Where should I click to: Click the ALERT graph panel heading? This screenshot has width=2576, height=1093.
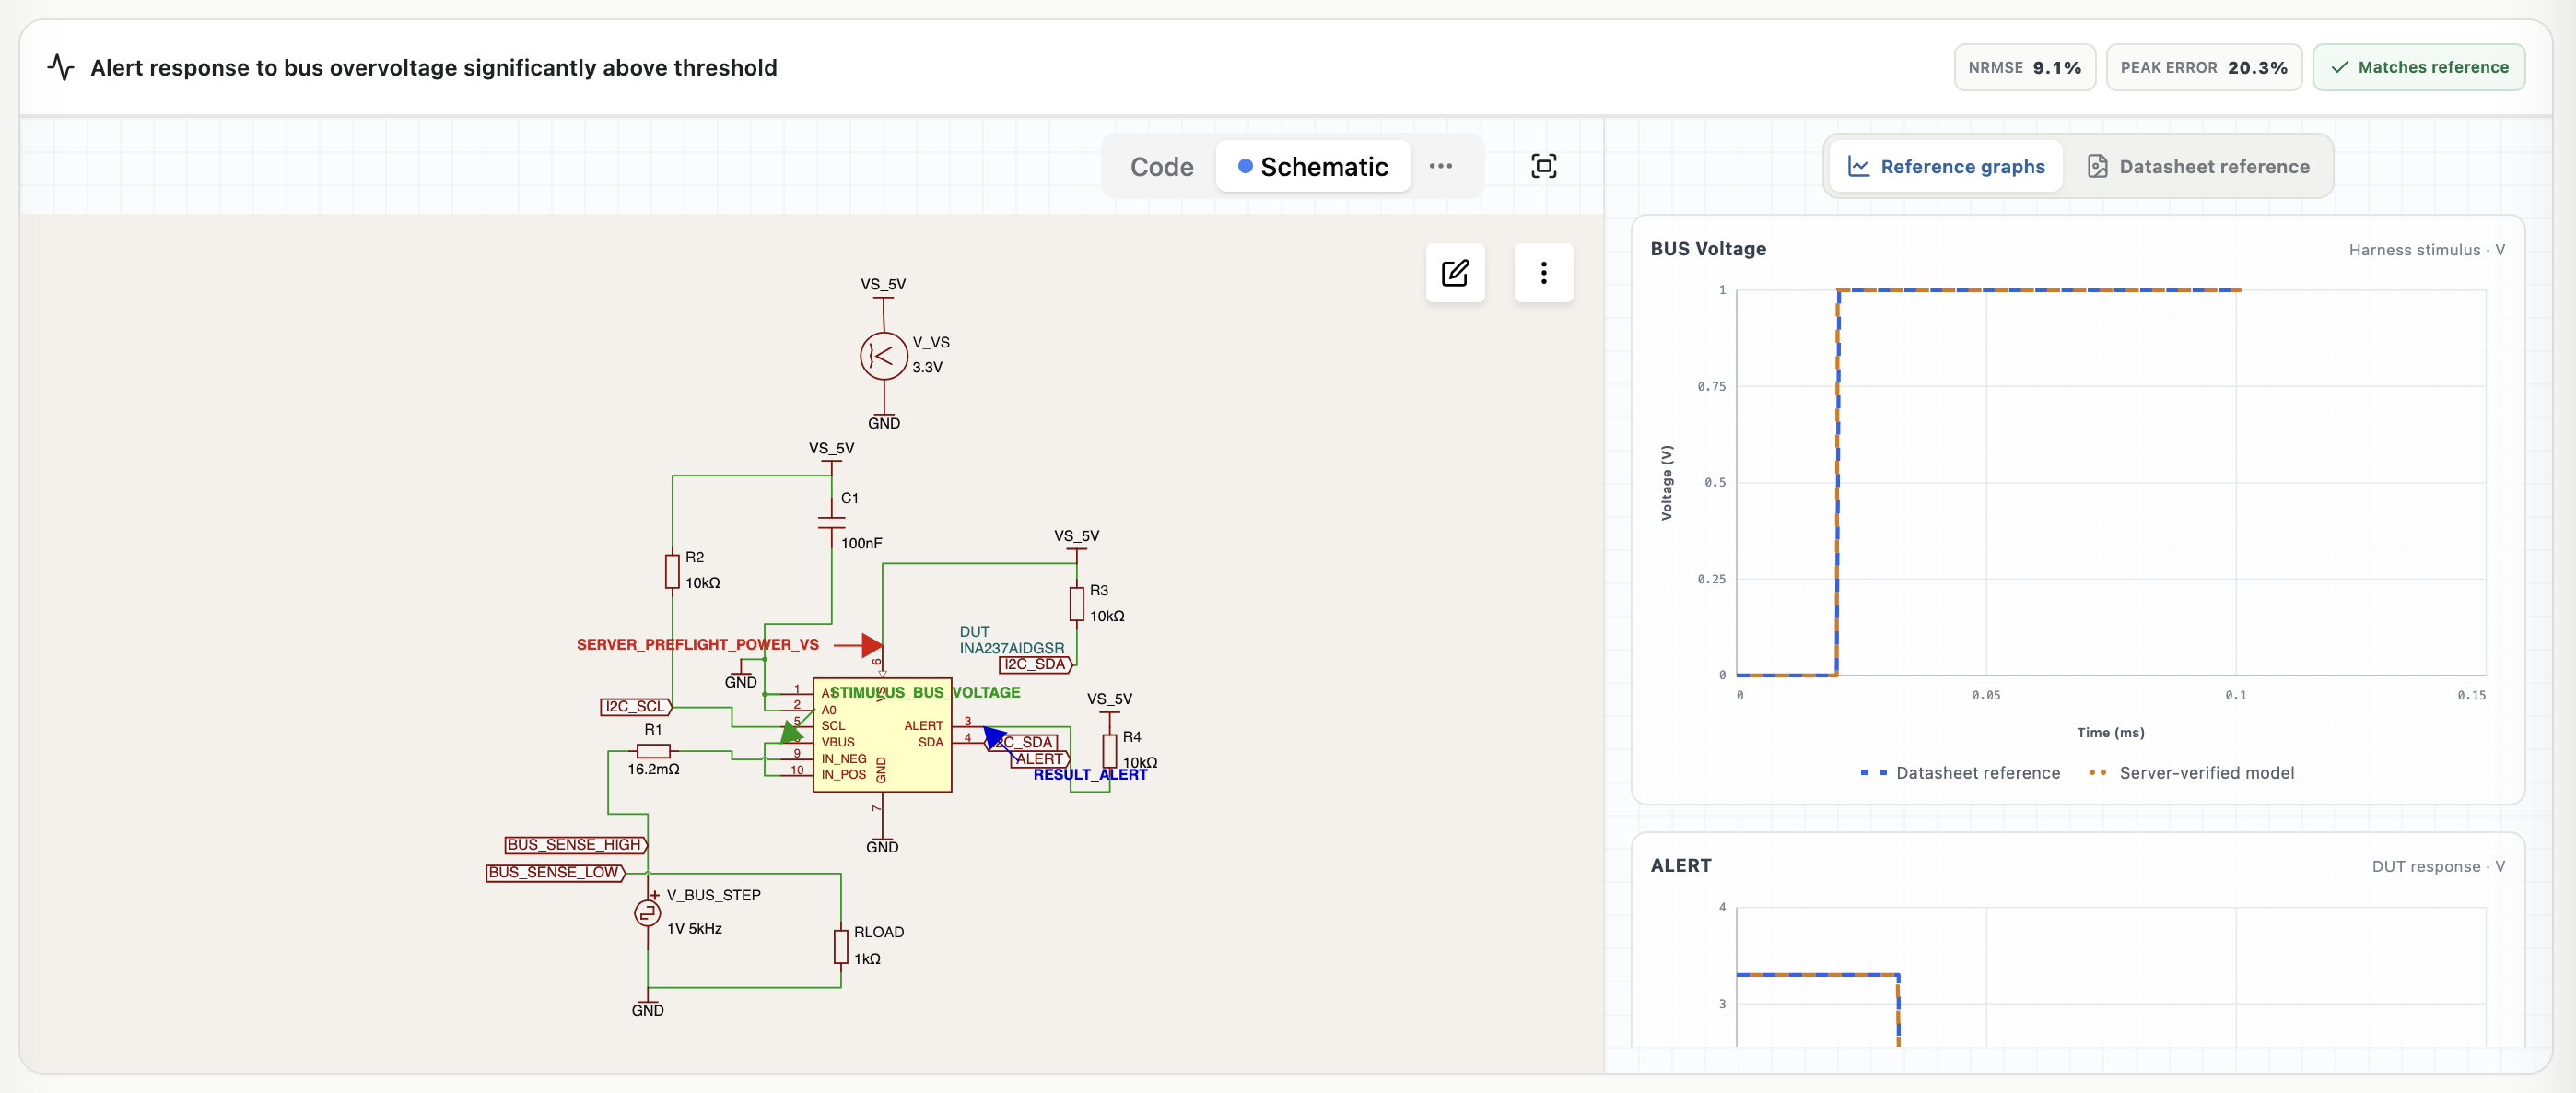coord(1680,865)
